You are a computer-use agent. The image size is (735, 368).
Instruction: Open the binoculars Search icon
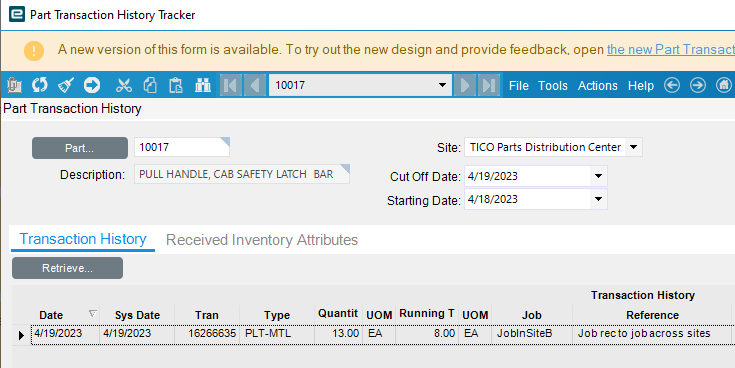[x=202, y=85]
